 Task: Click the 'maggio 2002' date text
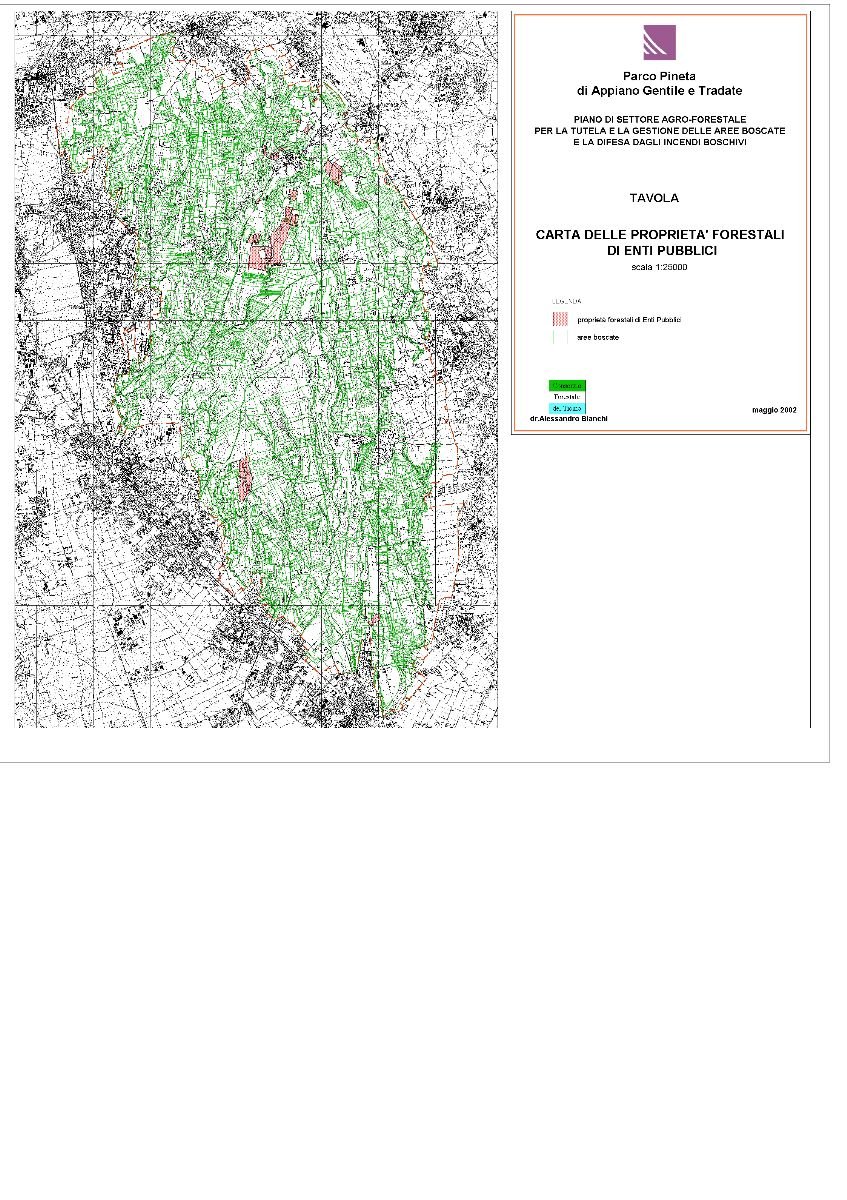[x=773, y=410]
